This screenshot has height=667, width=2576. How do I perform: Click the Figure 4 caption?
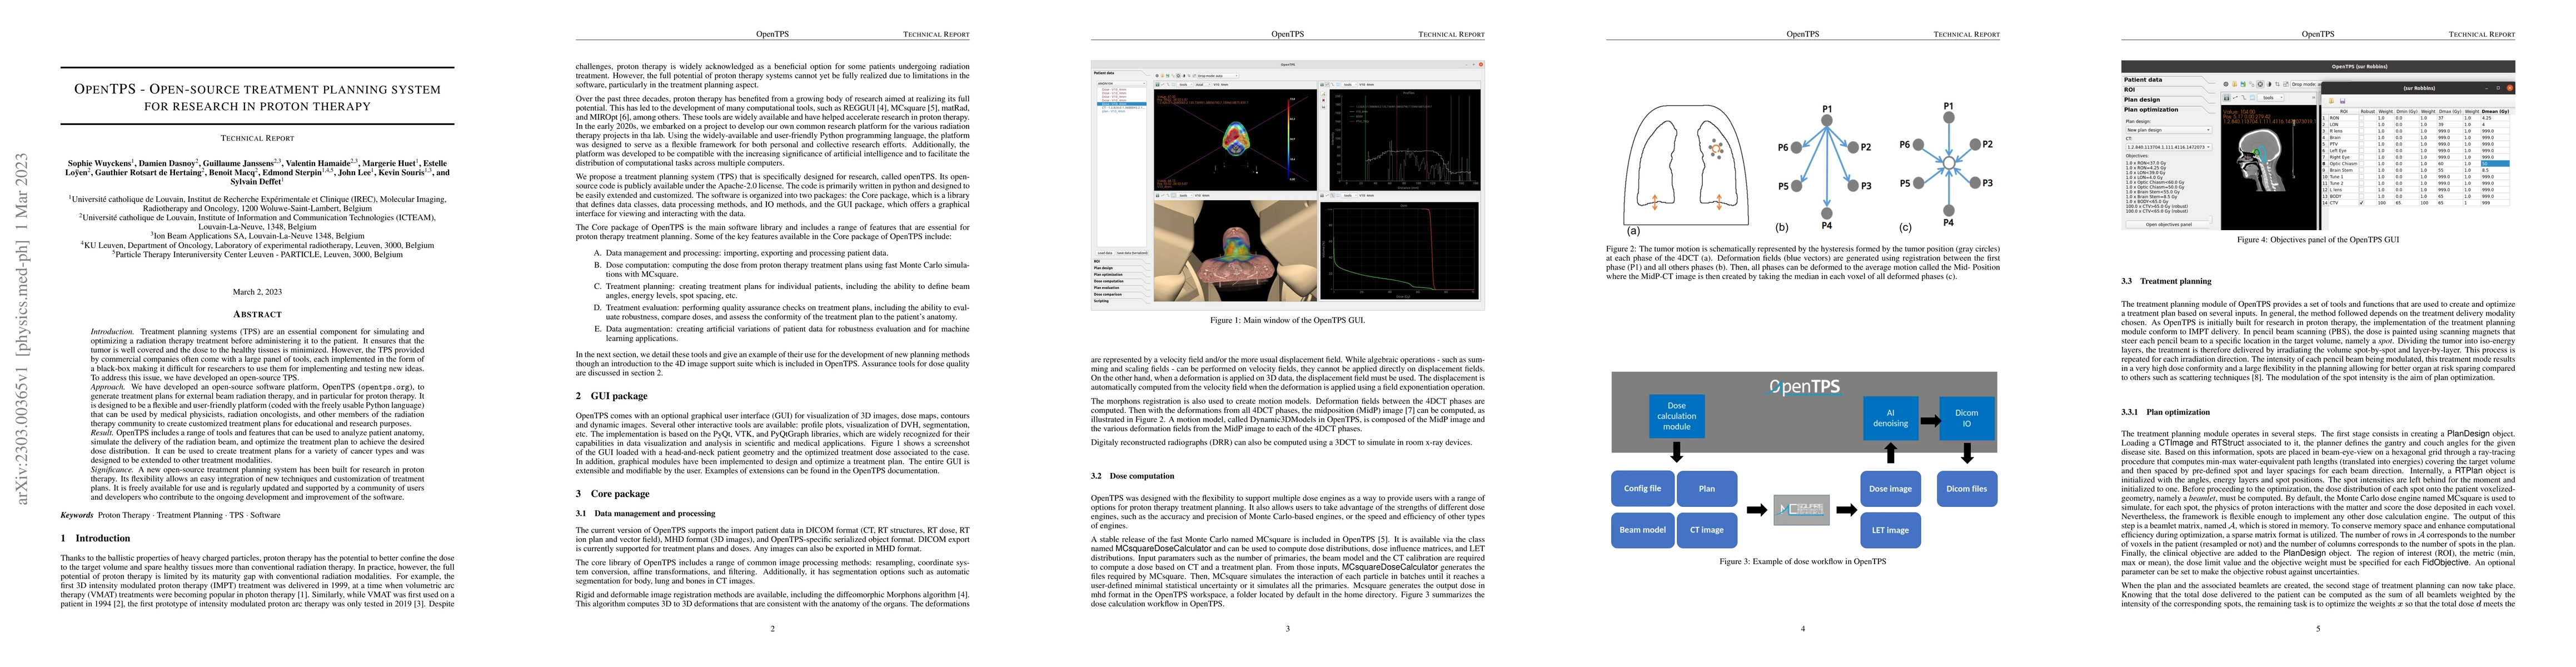tap(2317, 239)
